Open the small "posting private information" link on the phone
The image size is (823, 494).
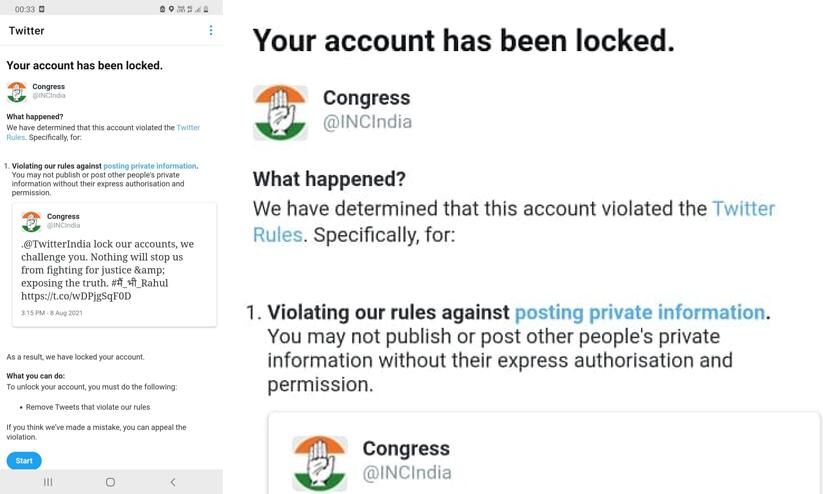[150, 166]
